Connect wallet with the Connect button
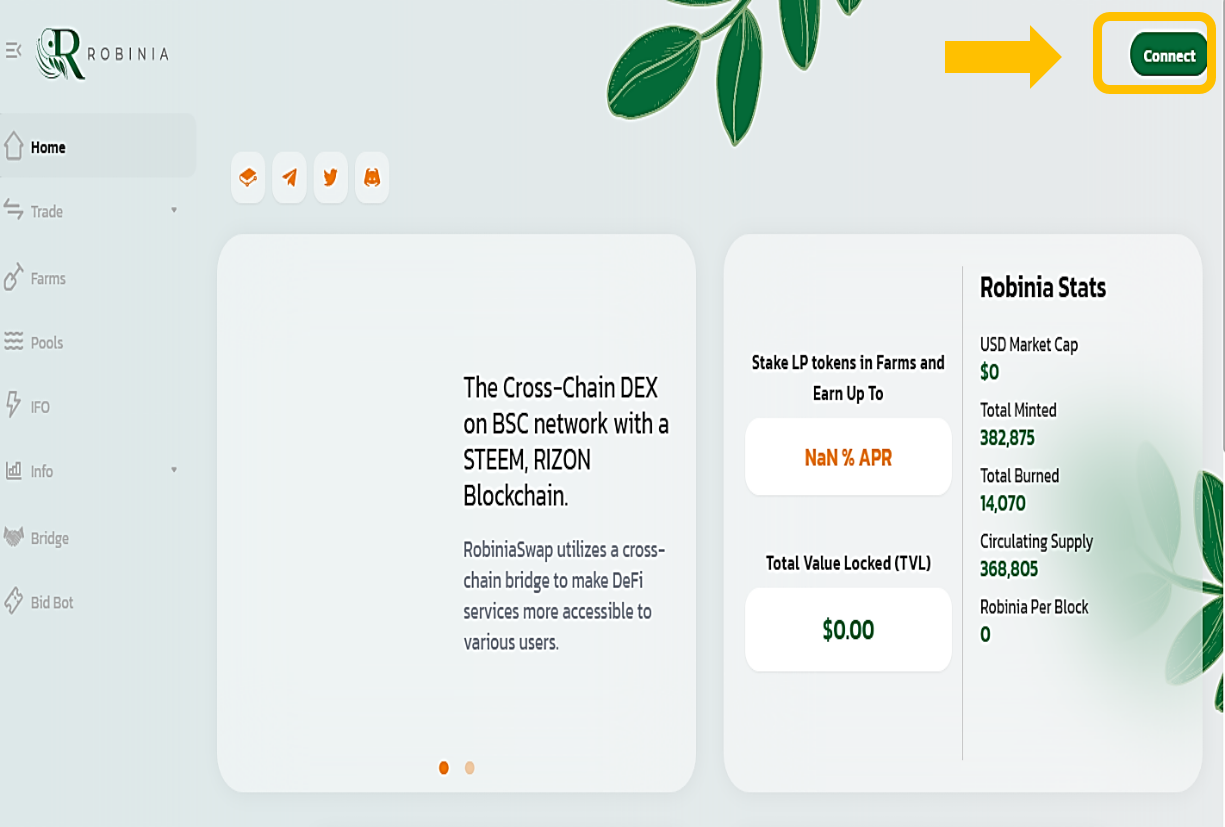Screen dimensions: 1225x827 click(1168, 55)
